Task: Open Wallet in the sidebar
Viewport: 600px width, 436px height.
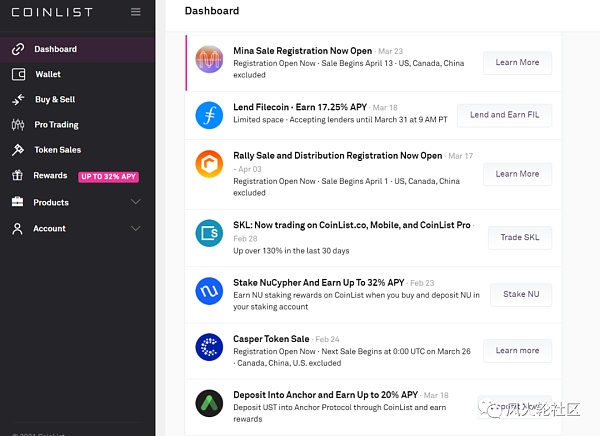Action: (x=47, y=74)
